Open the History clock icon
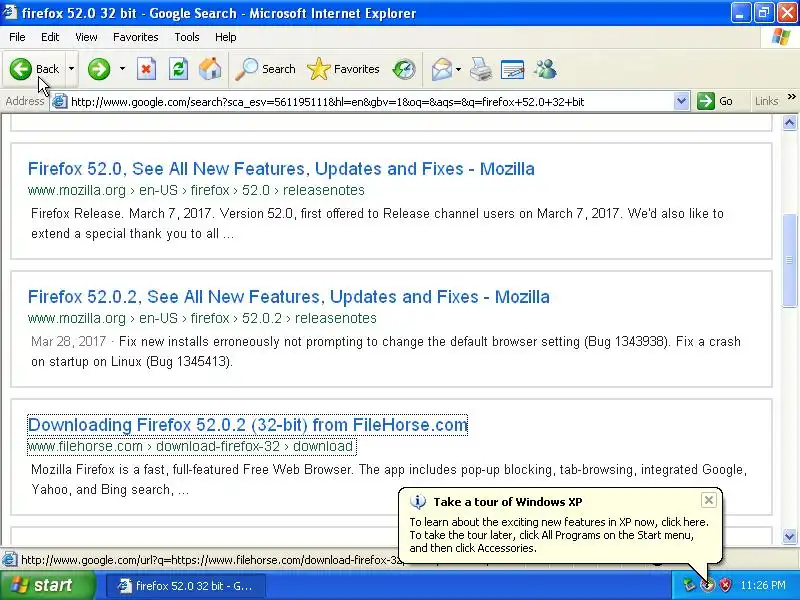The height and width of the screenshot is (600, 800). coord(404,69)
